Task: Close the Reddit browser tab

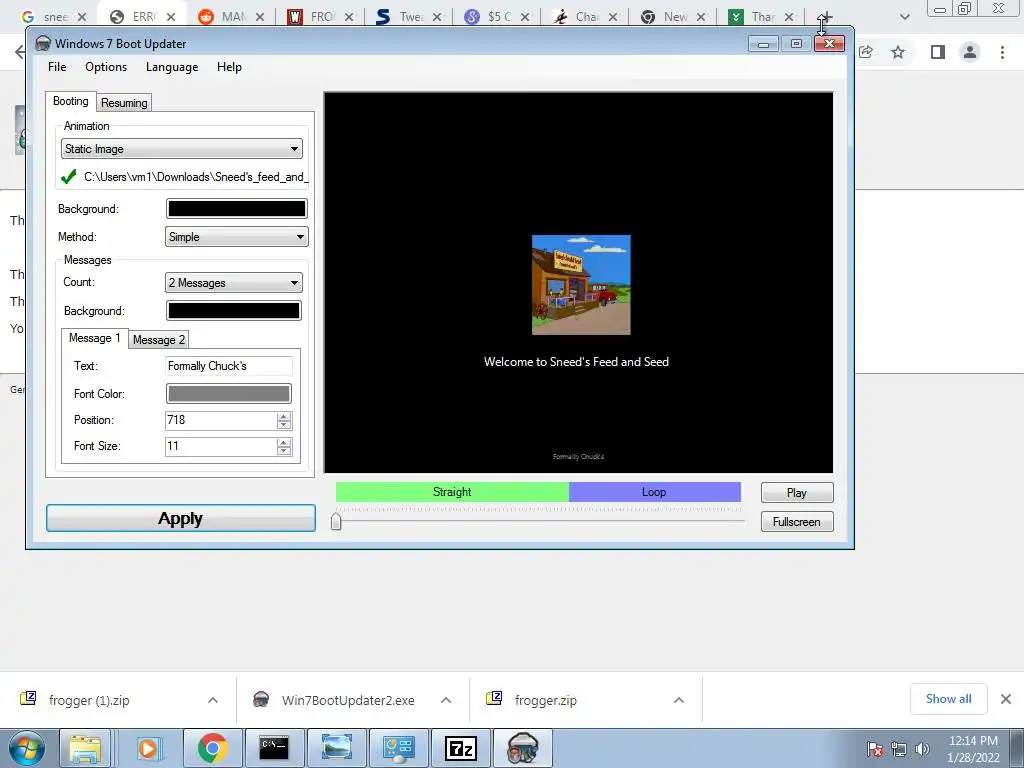Action: (x=260, y=17)
